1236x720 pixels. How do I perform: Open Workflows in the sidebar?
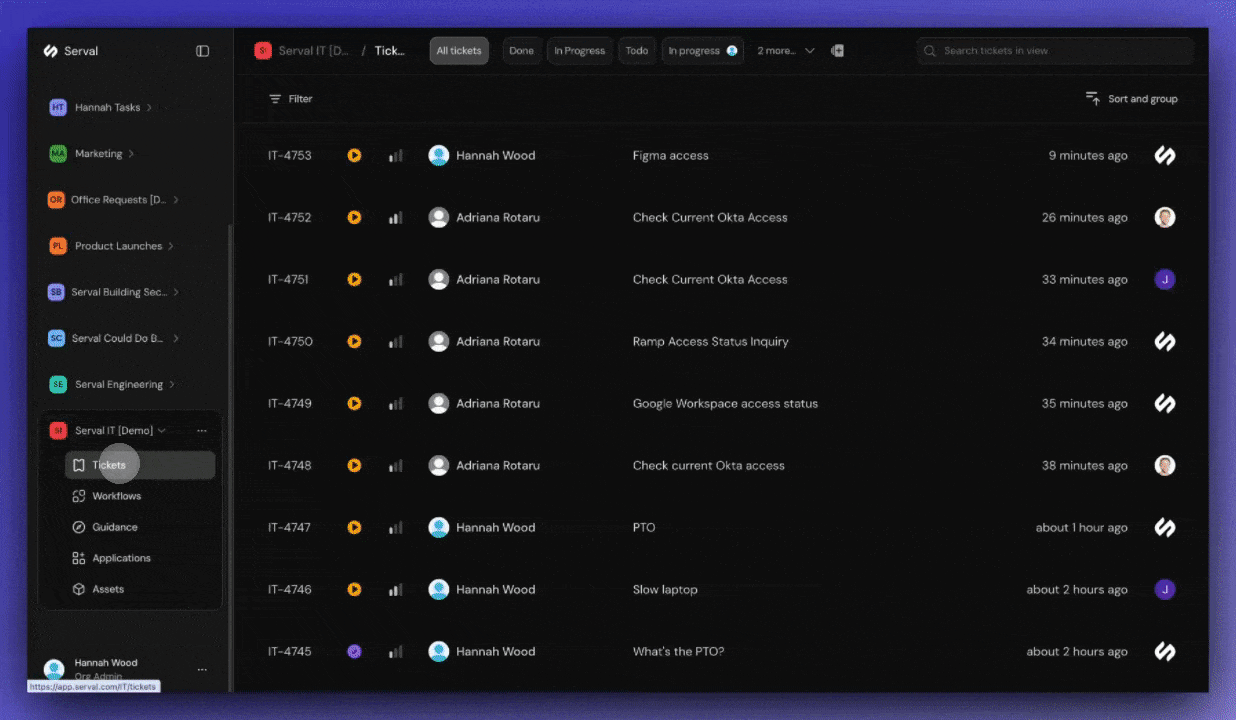pos(140,496)
